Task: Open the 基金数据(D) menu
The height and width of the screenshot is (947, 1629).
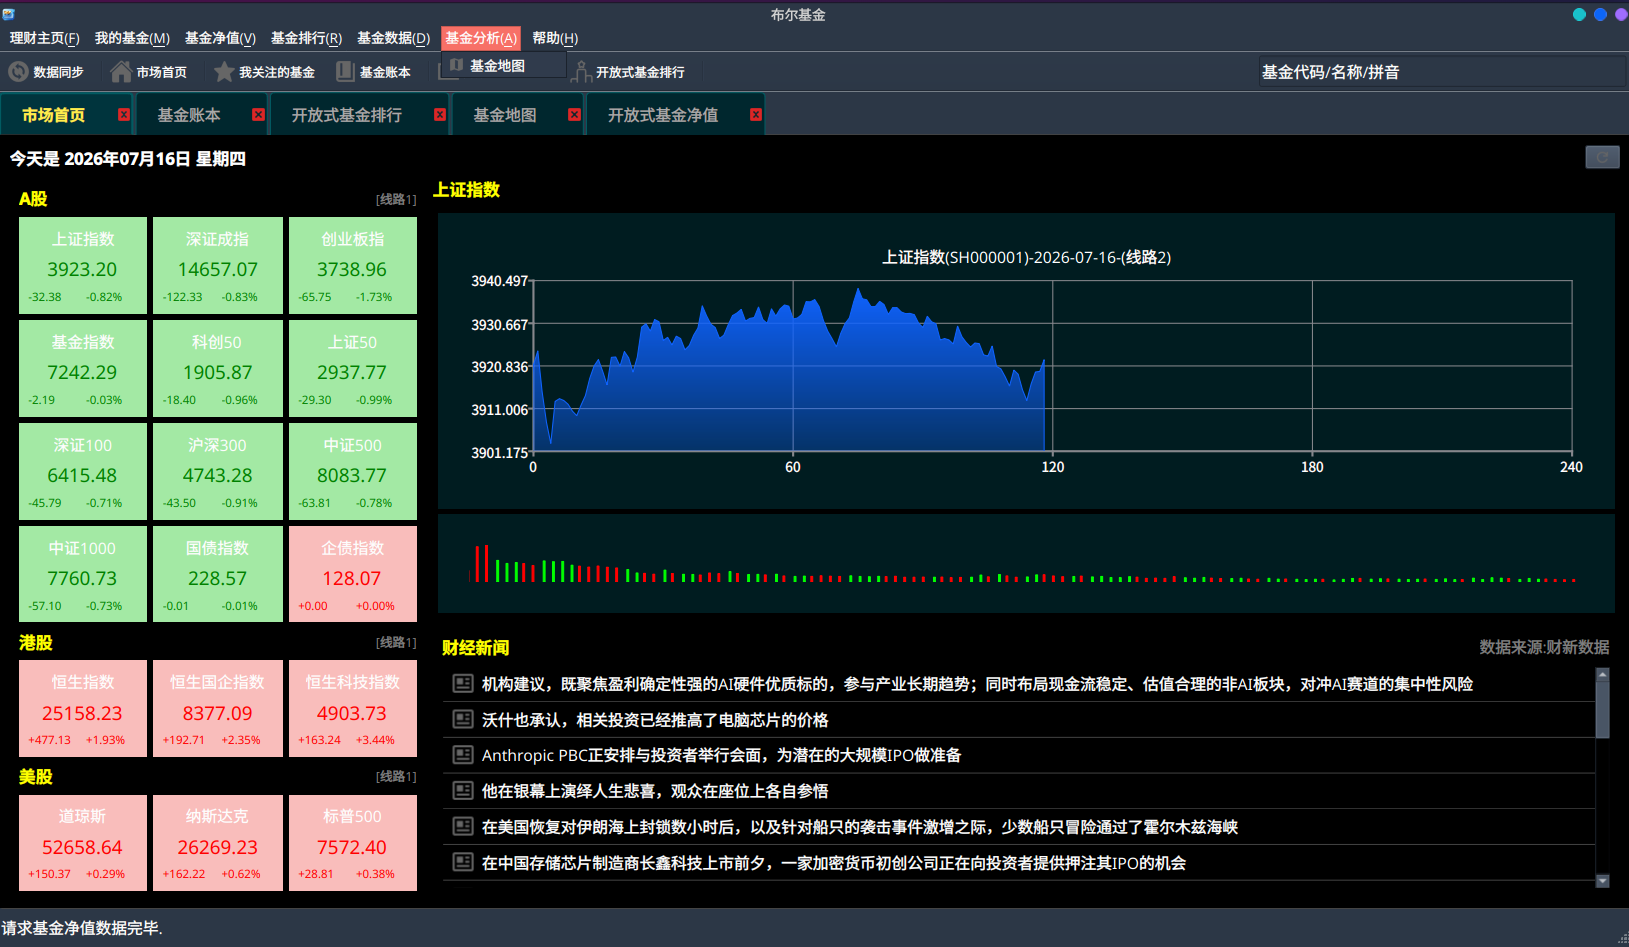Action: [x=393, y=38]
